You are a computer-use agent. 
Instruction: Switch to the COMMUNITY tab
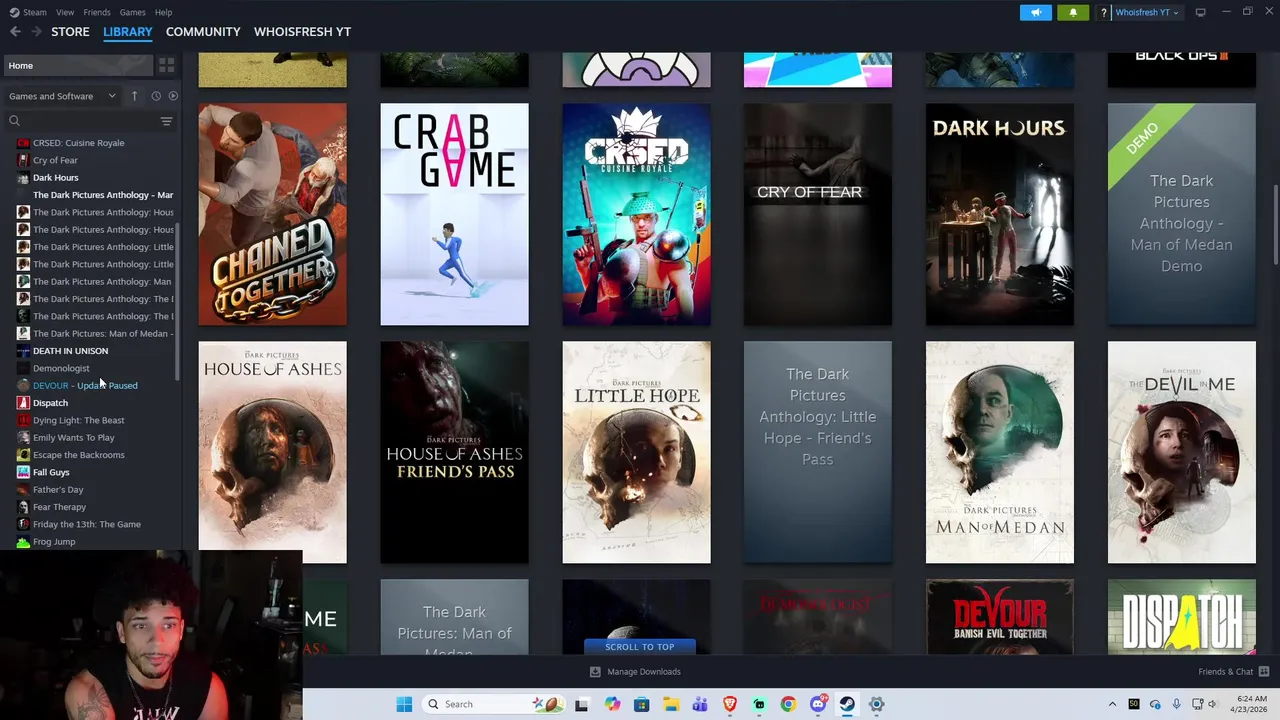203,32
